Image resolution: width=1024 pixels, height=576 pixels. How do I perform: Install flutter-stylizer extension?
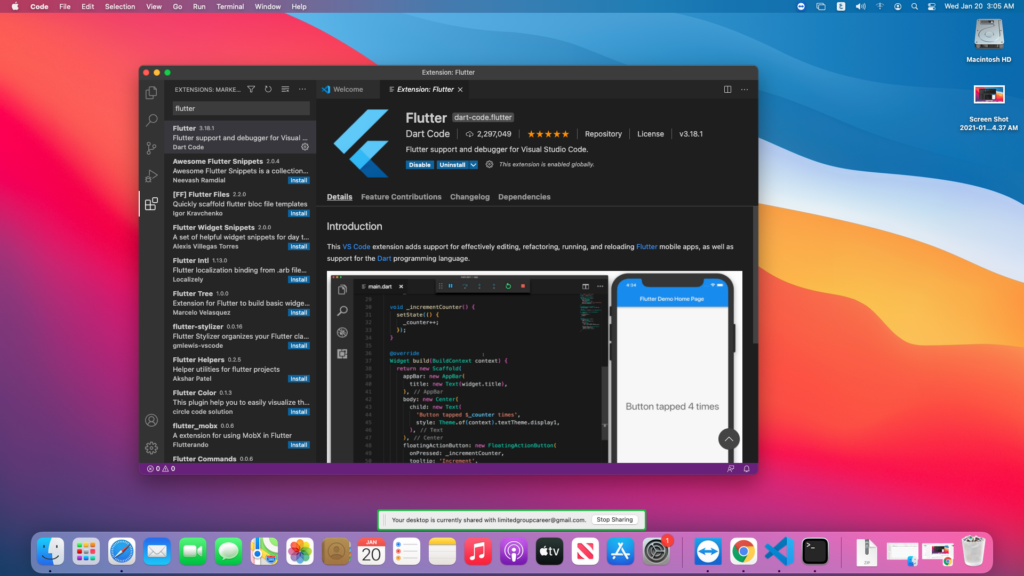pyautogui.click(x=299, y=345)
